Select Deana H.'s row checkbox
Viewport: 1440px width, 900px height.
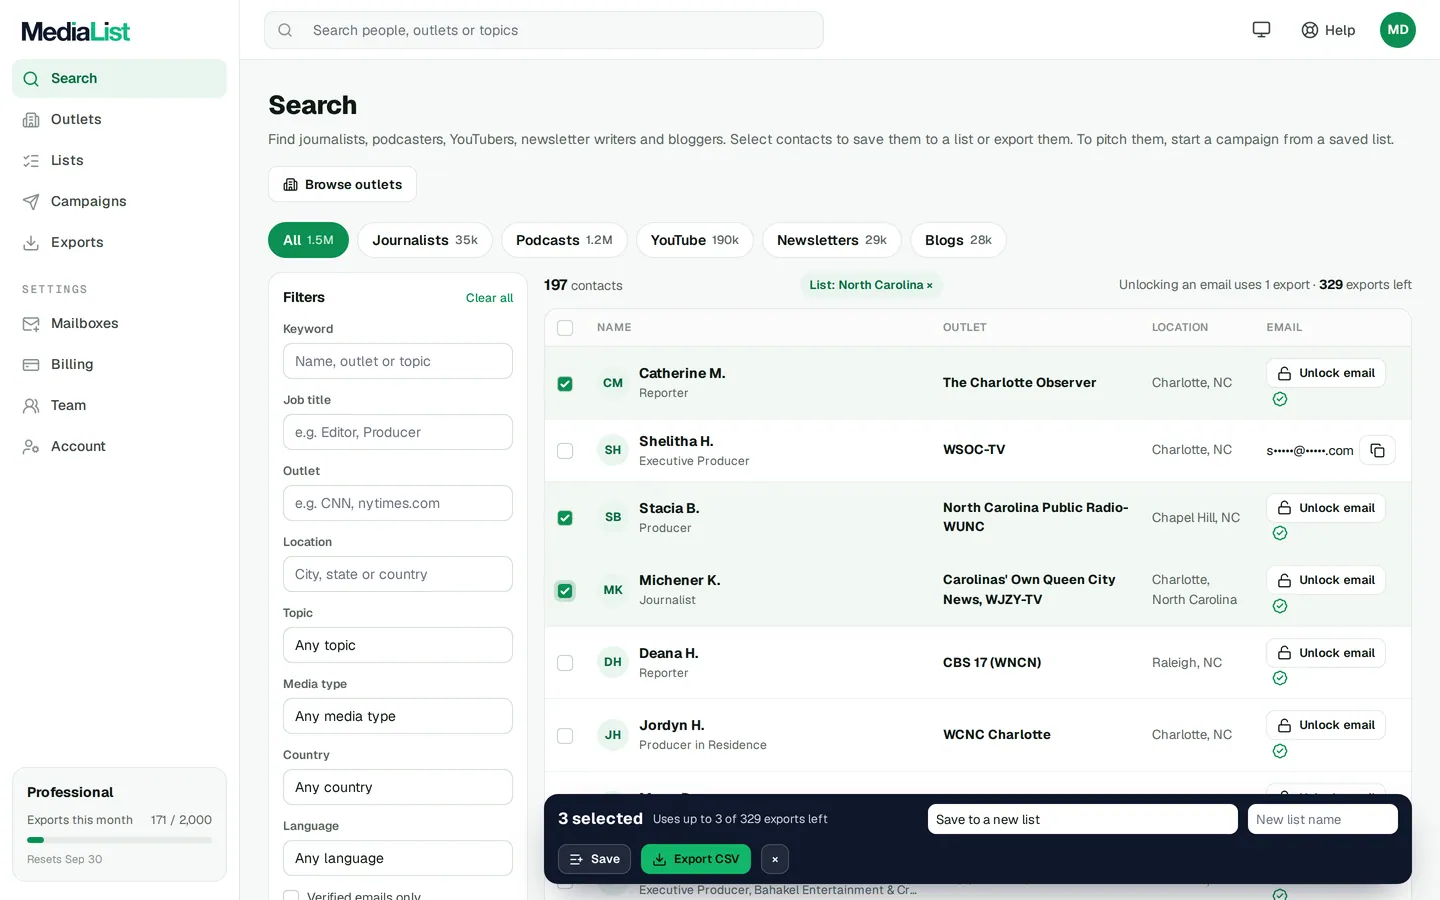click(x=565, y=663)
